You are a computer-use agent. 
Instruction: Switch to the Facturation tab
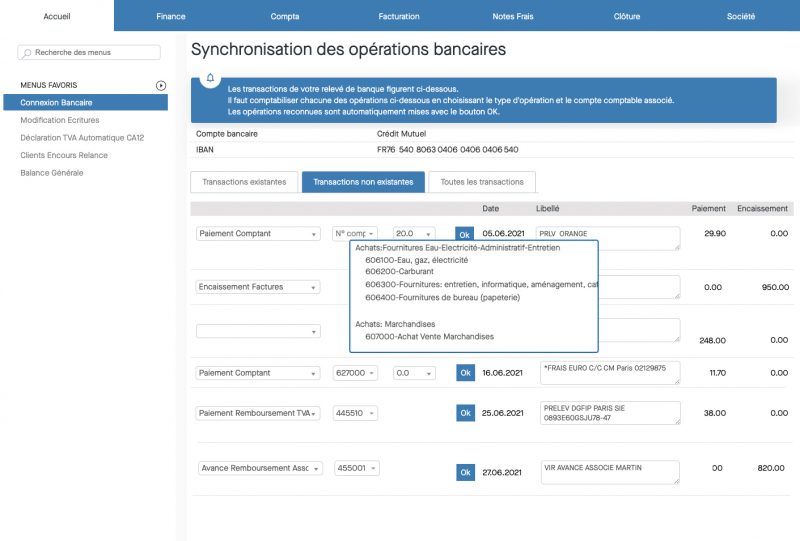point(399,16)
